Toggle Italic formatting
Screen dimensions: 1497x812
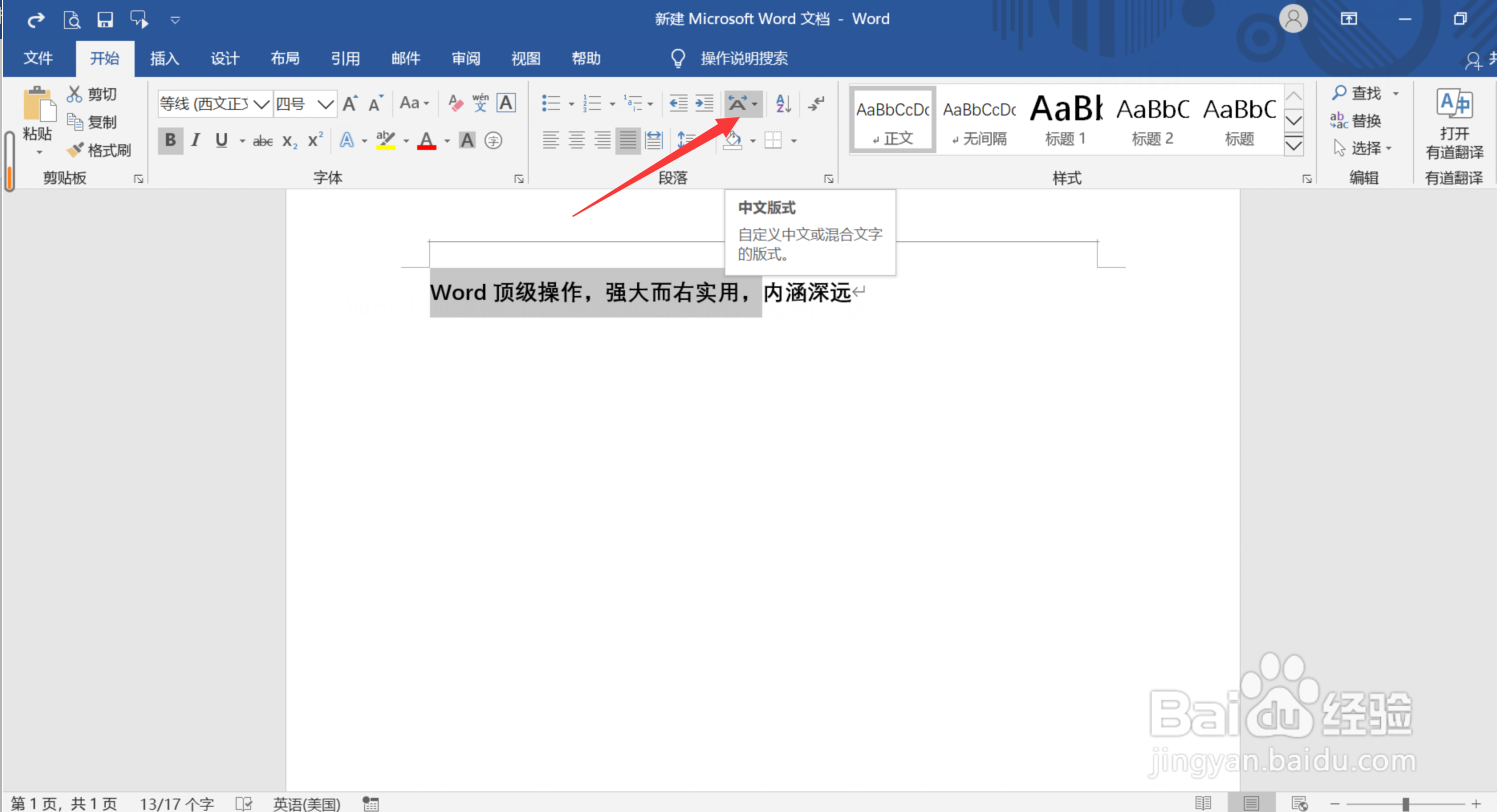(x=196, y=141)
